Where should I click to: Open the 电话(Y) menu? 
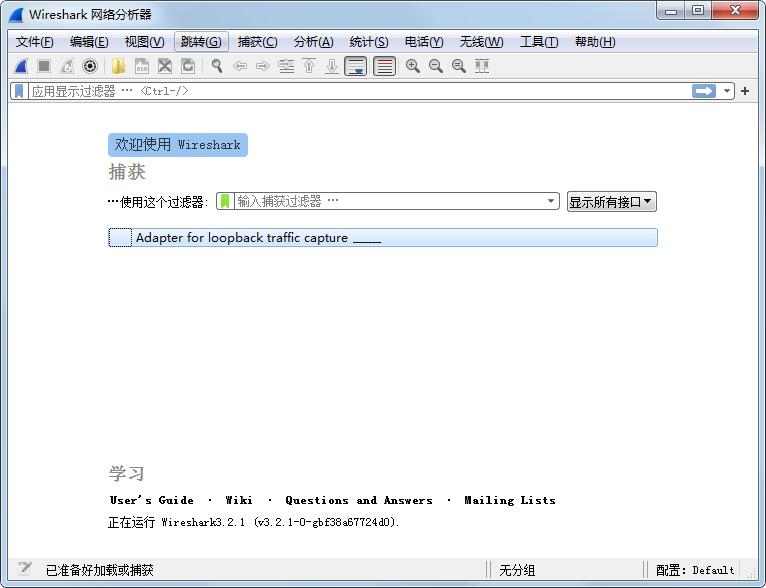424,42
